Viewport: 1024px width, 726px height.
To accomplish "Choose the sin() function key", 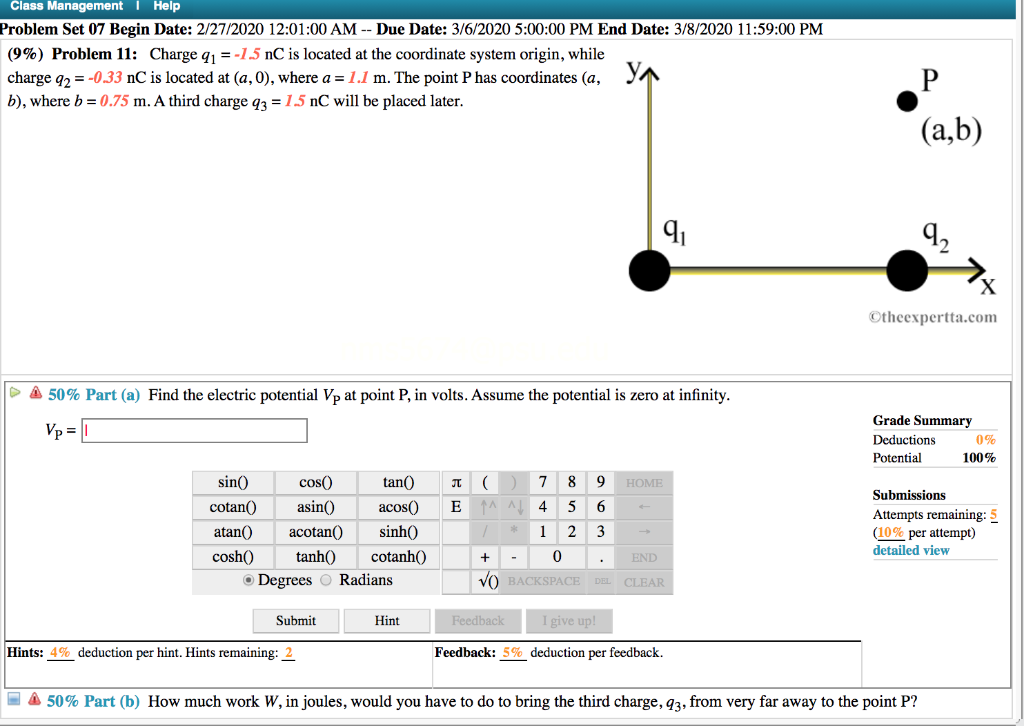I will (231, 482).
